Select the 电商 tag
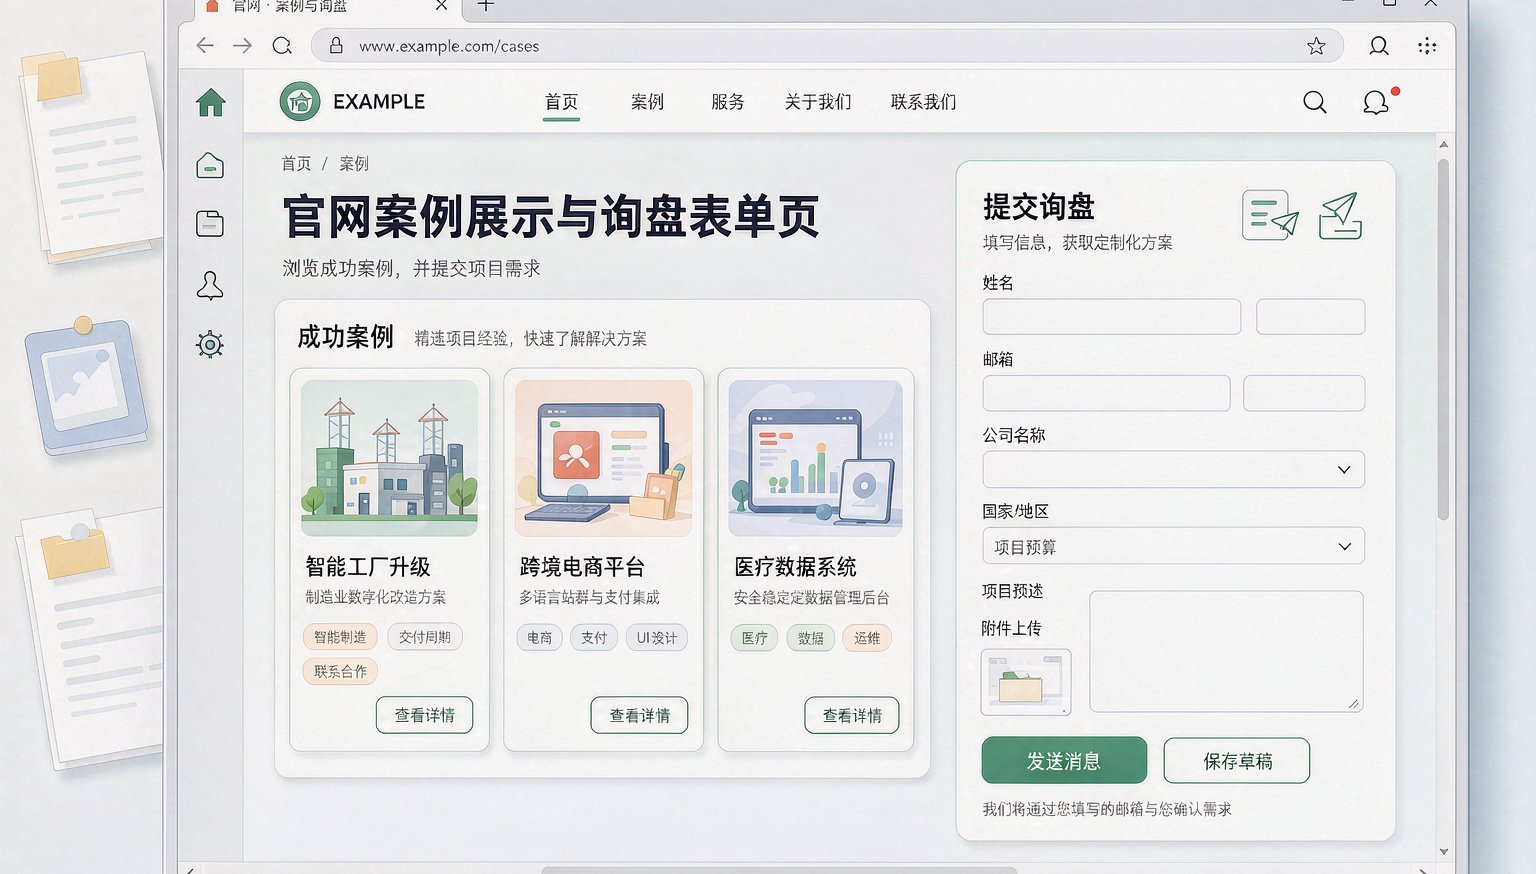The width and height of the screenshot is (1536, 874). [540, 637]
